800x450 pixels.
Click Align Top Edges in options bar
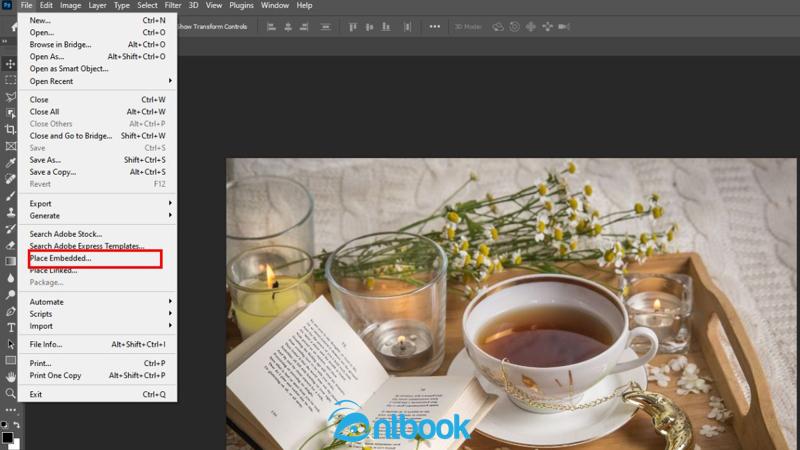[353, 27]
